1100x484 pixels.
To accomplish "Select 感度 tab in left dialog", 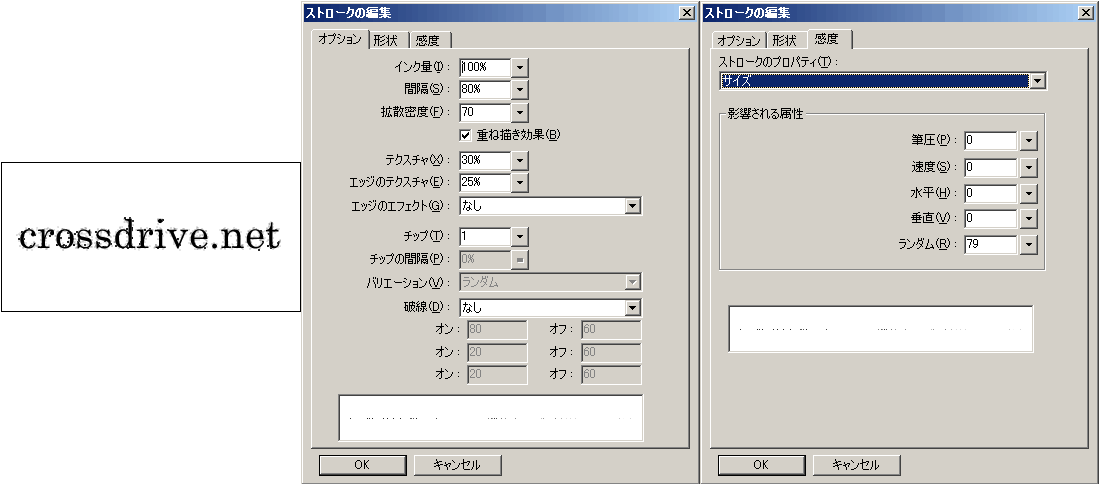I will pos(428,40).
